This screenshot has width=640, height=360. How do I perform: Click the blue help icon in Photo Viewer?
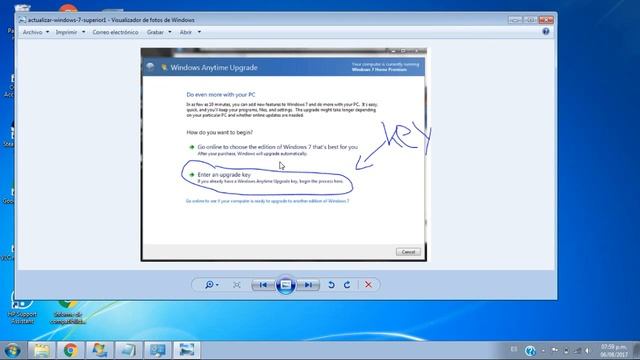546,31
